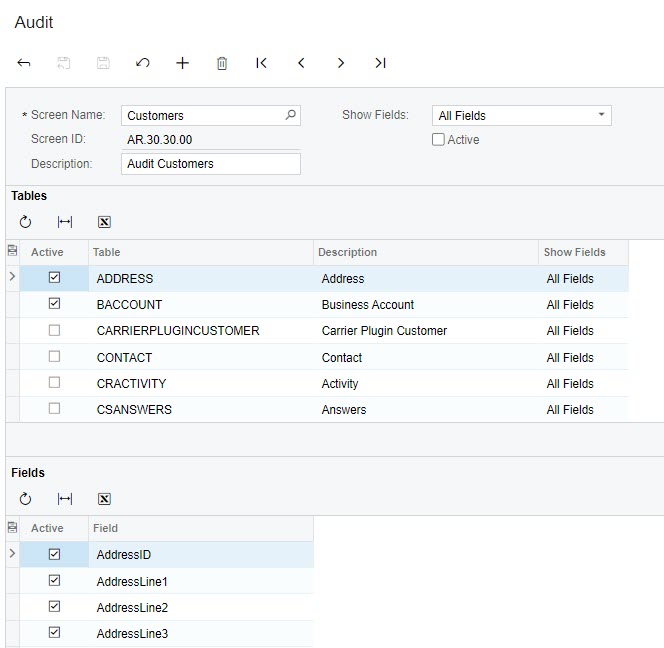Add a new record with plus icon

tap(183, 63)
